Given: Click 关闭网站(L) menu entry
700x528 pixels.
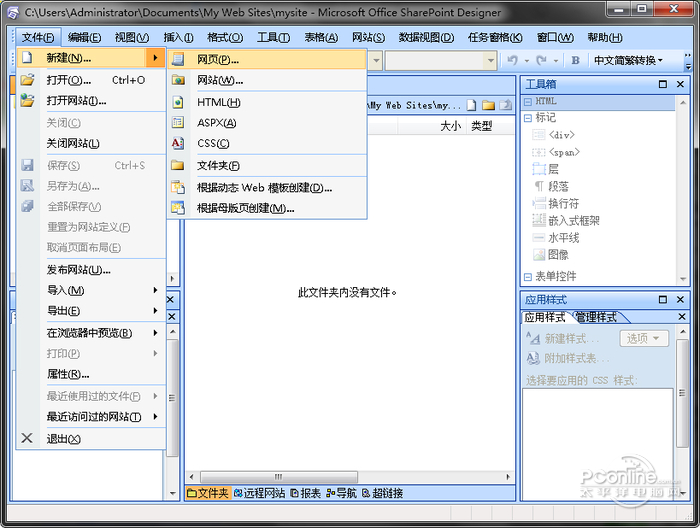Looking at the screenshot, I should point(91,143).
